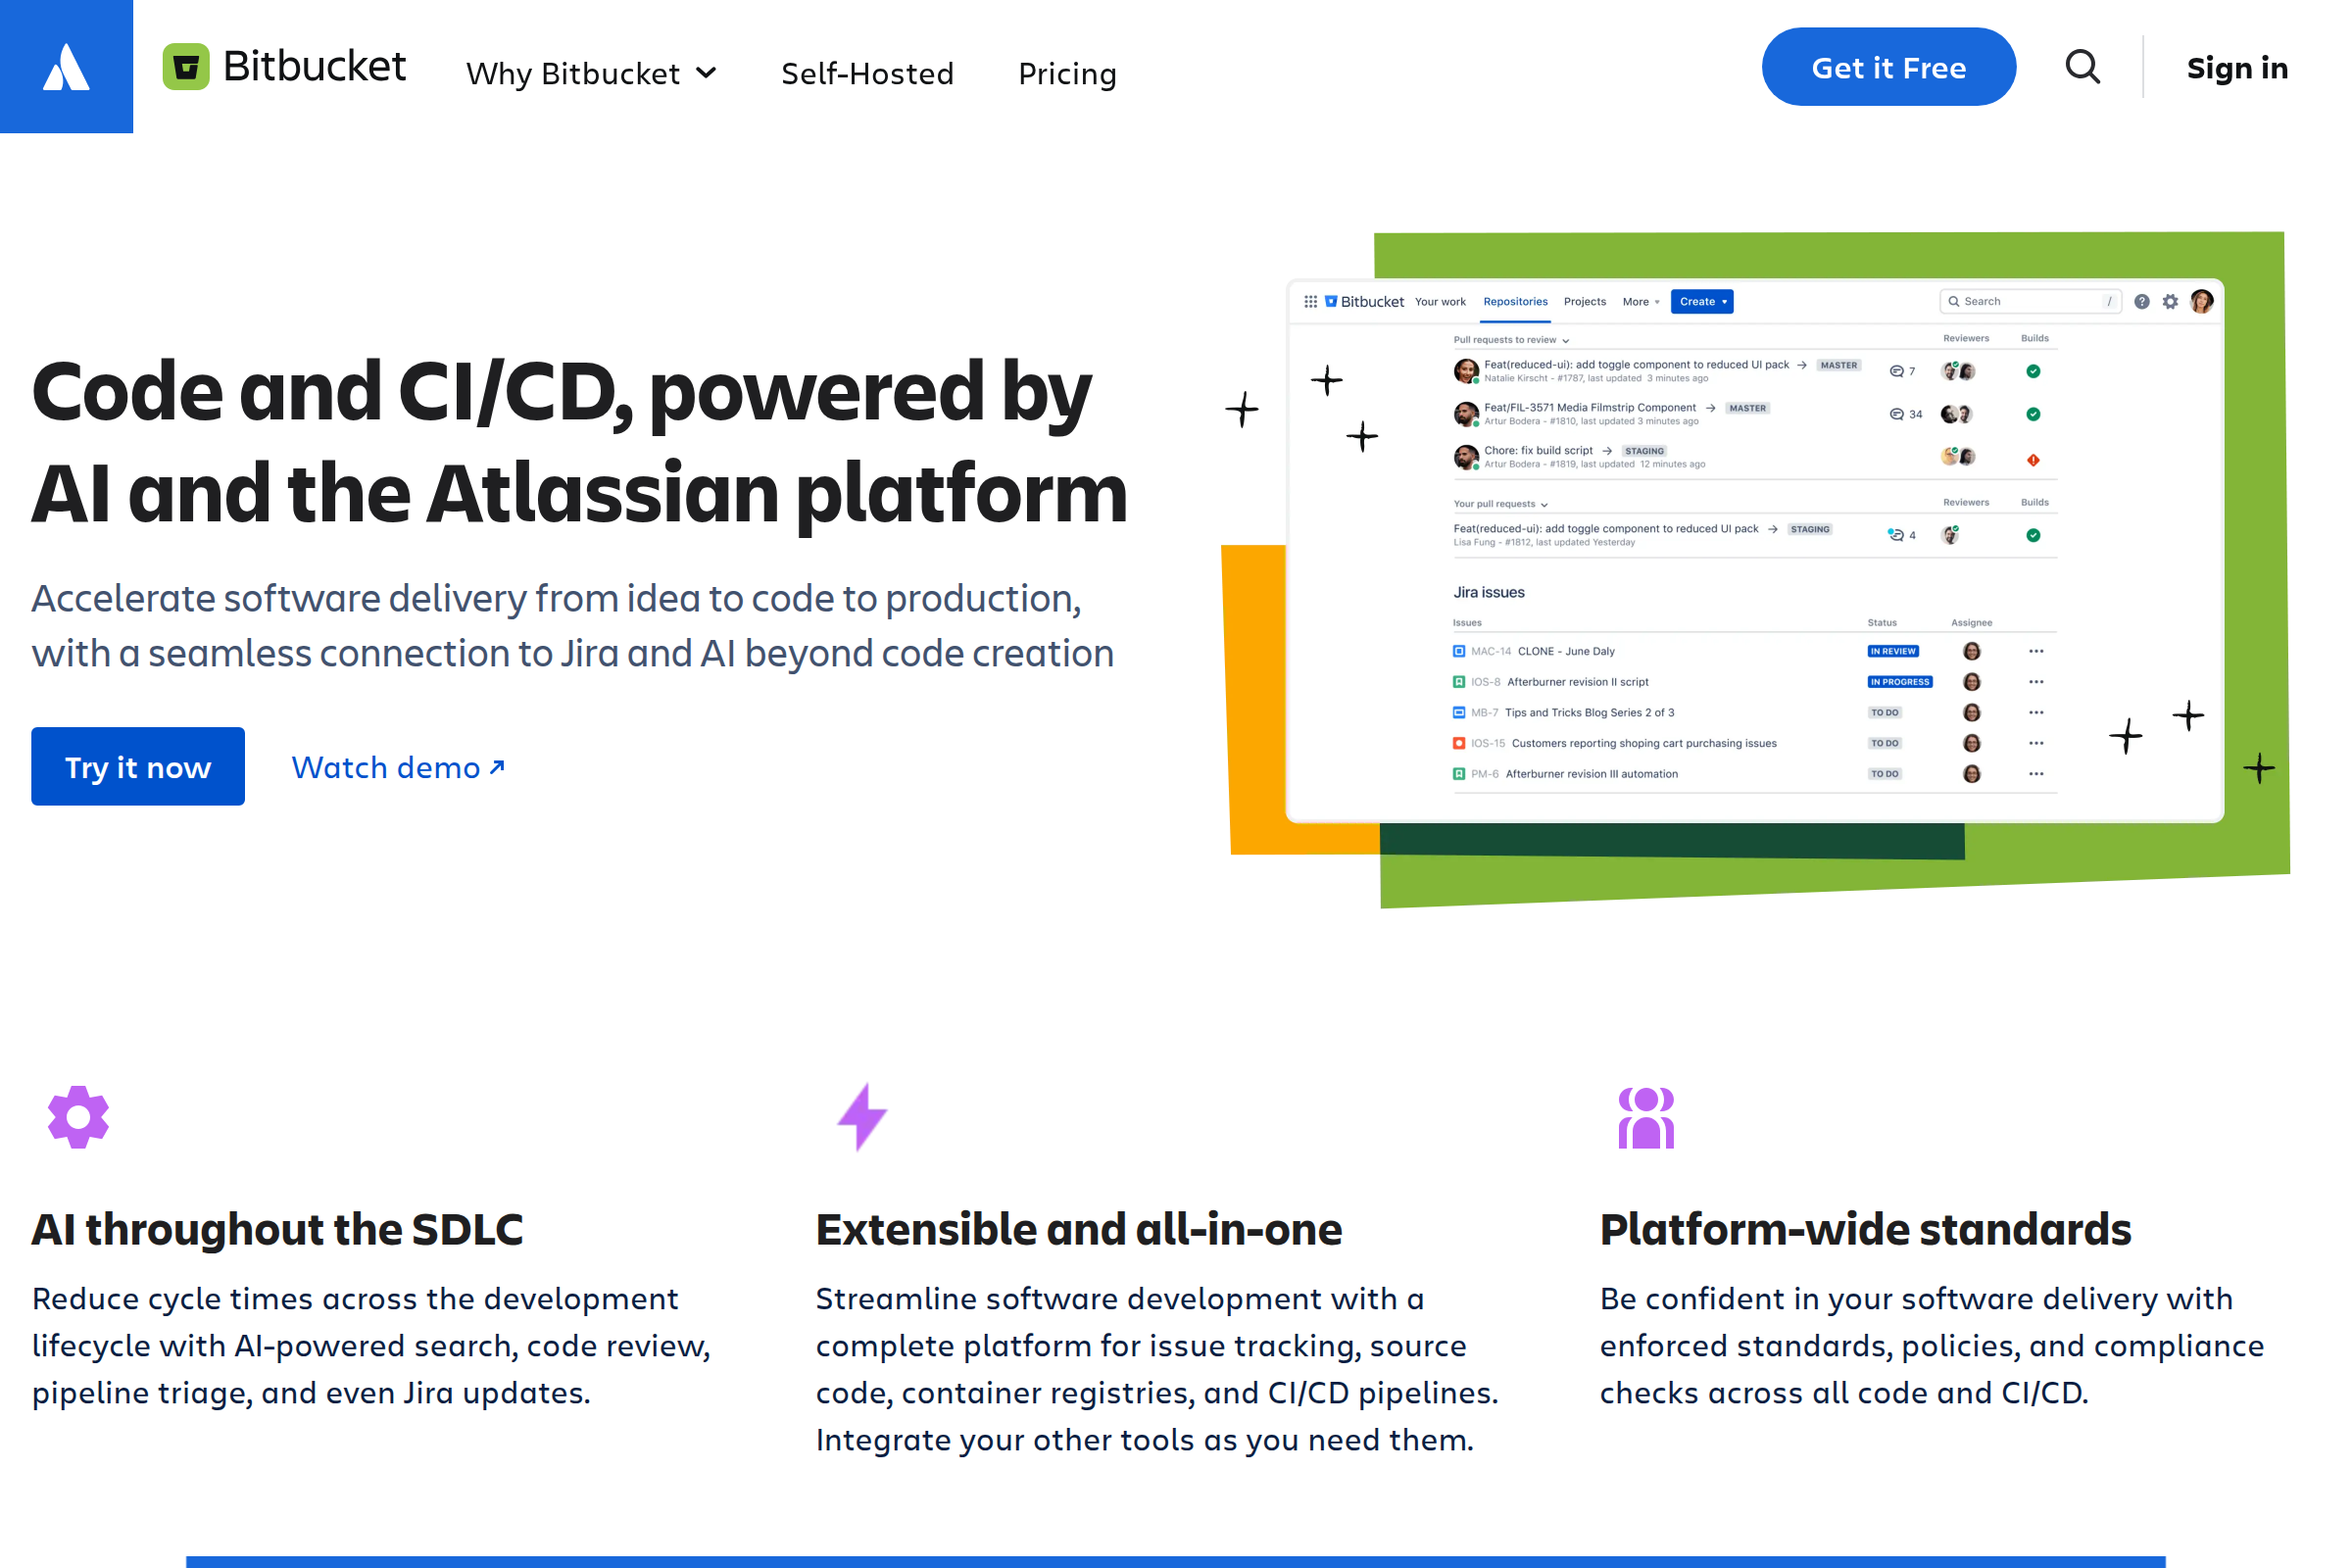
Task: Open the Watch demo link
Action: (398, 767)
